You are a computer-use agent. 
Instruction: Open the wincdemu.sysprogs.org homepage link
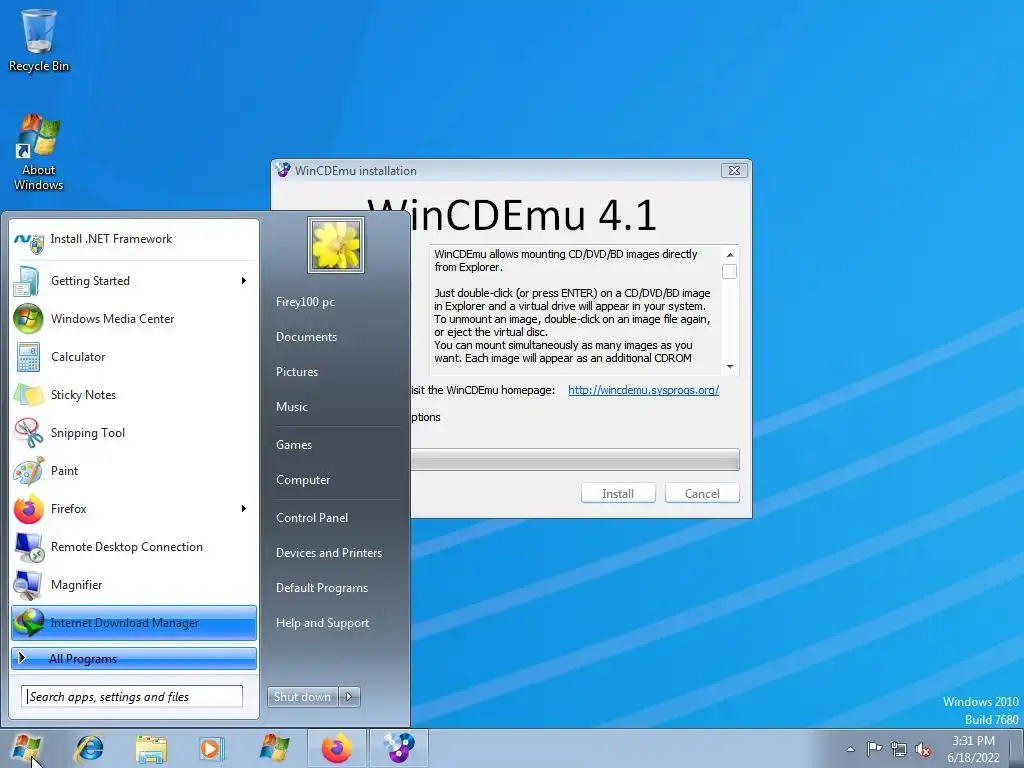click(x=643, y=390)
